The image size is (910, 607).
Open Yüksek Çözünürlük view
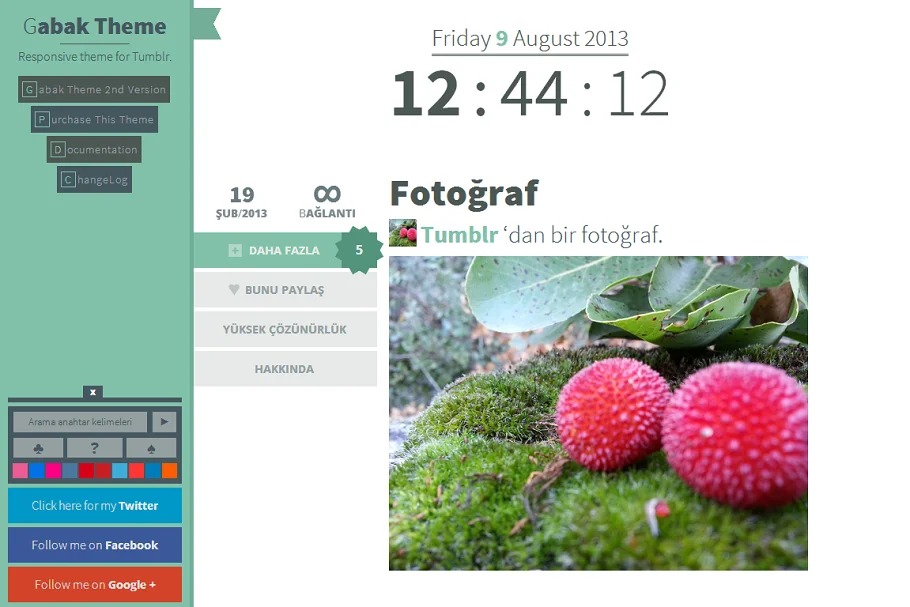click(x=286, y=329)
